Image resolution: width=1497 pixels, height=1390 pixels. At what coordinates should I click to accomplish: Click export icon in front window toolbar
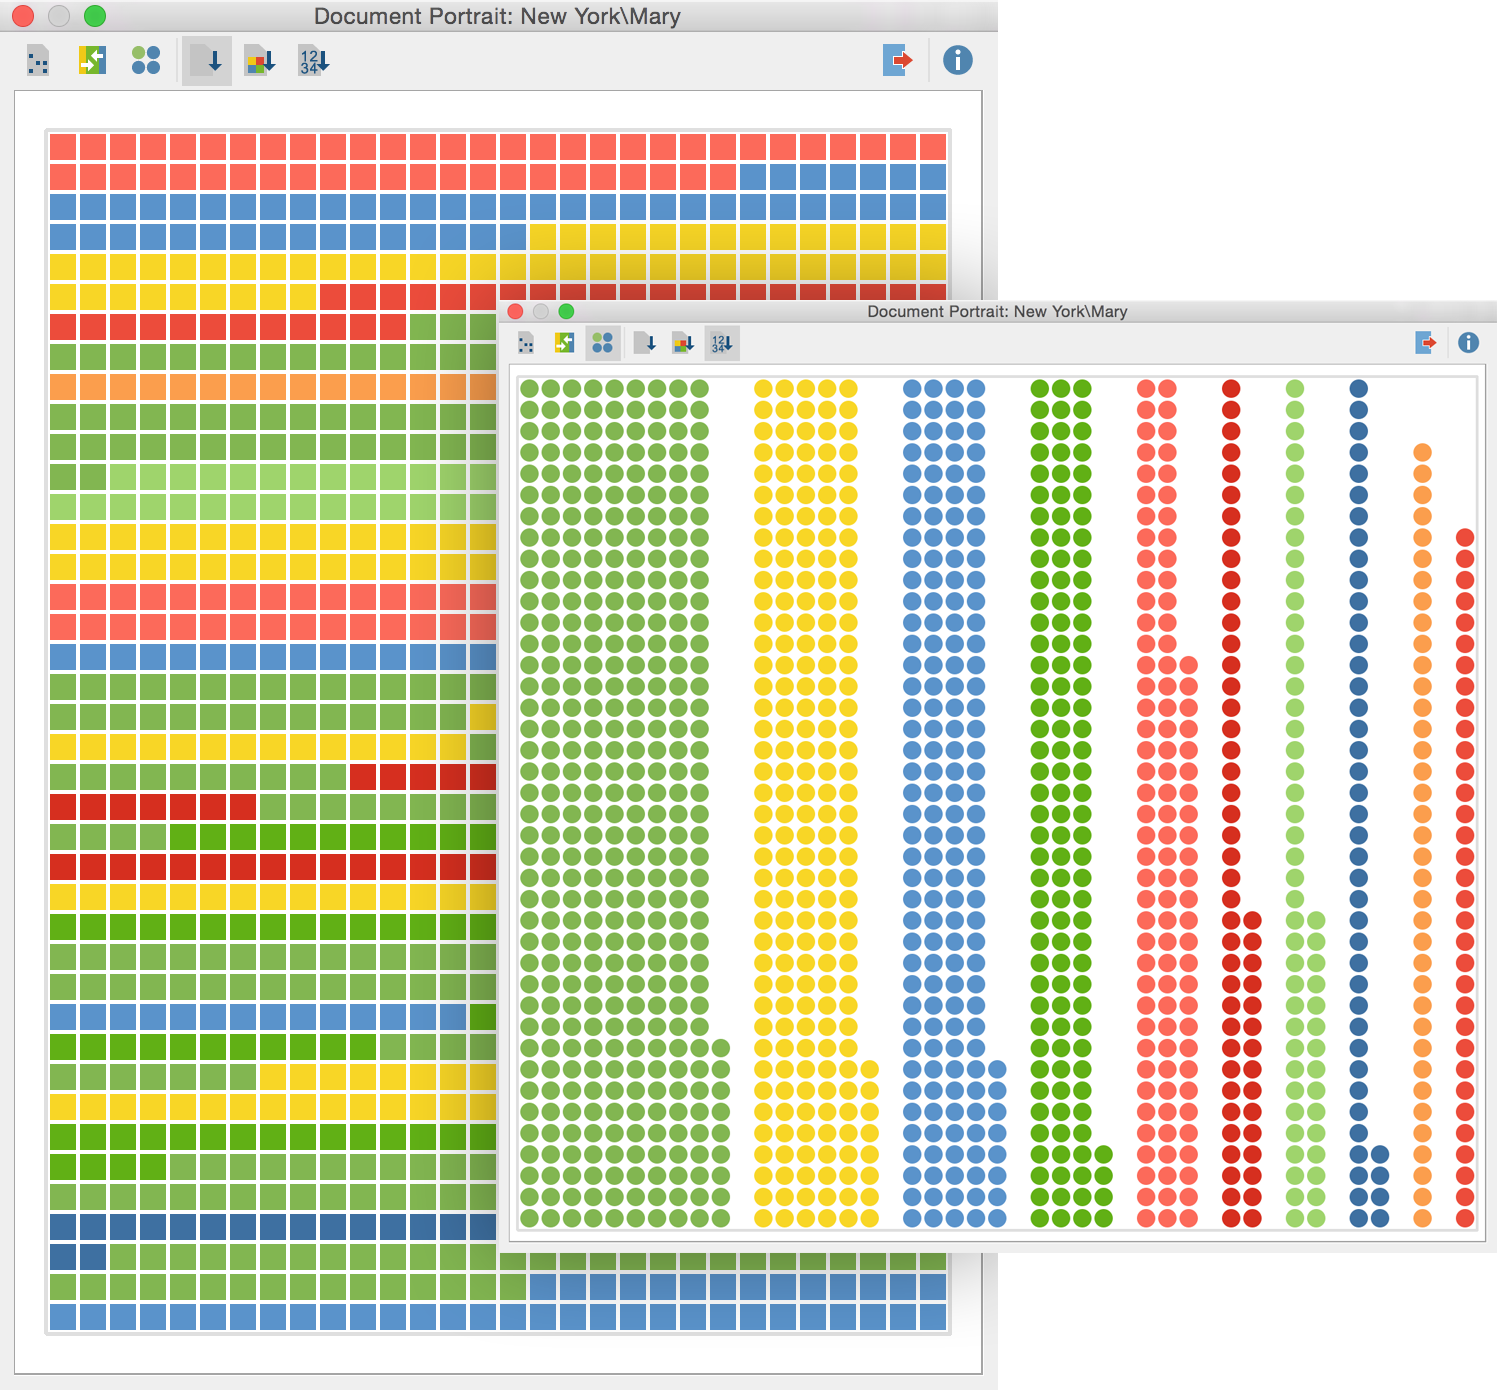(x=1426, y=343)
